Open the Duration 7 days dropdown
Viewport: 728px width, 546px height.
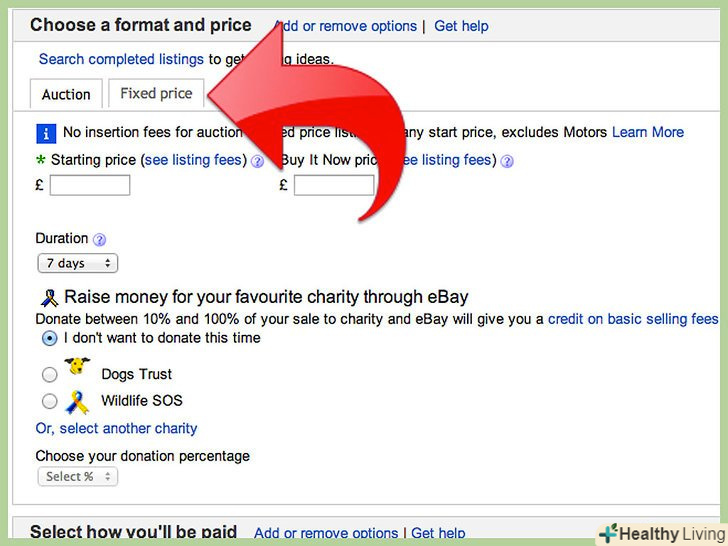[x=76, y=264]
